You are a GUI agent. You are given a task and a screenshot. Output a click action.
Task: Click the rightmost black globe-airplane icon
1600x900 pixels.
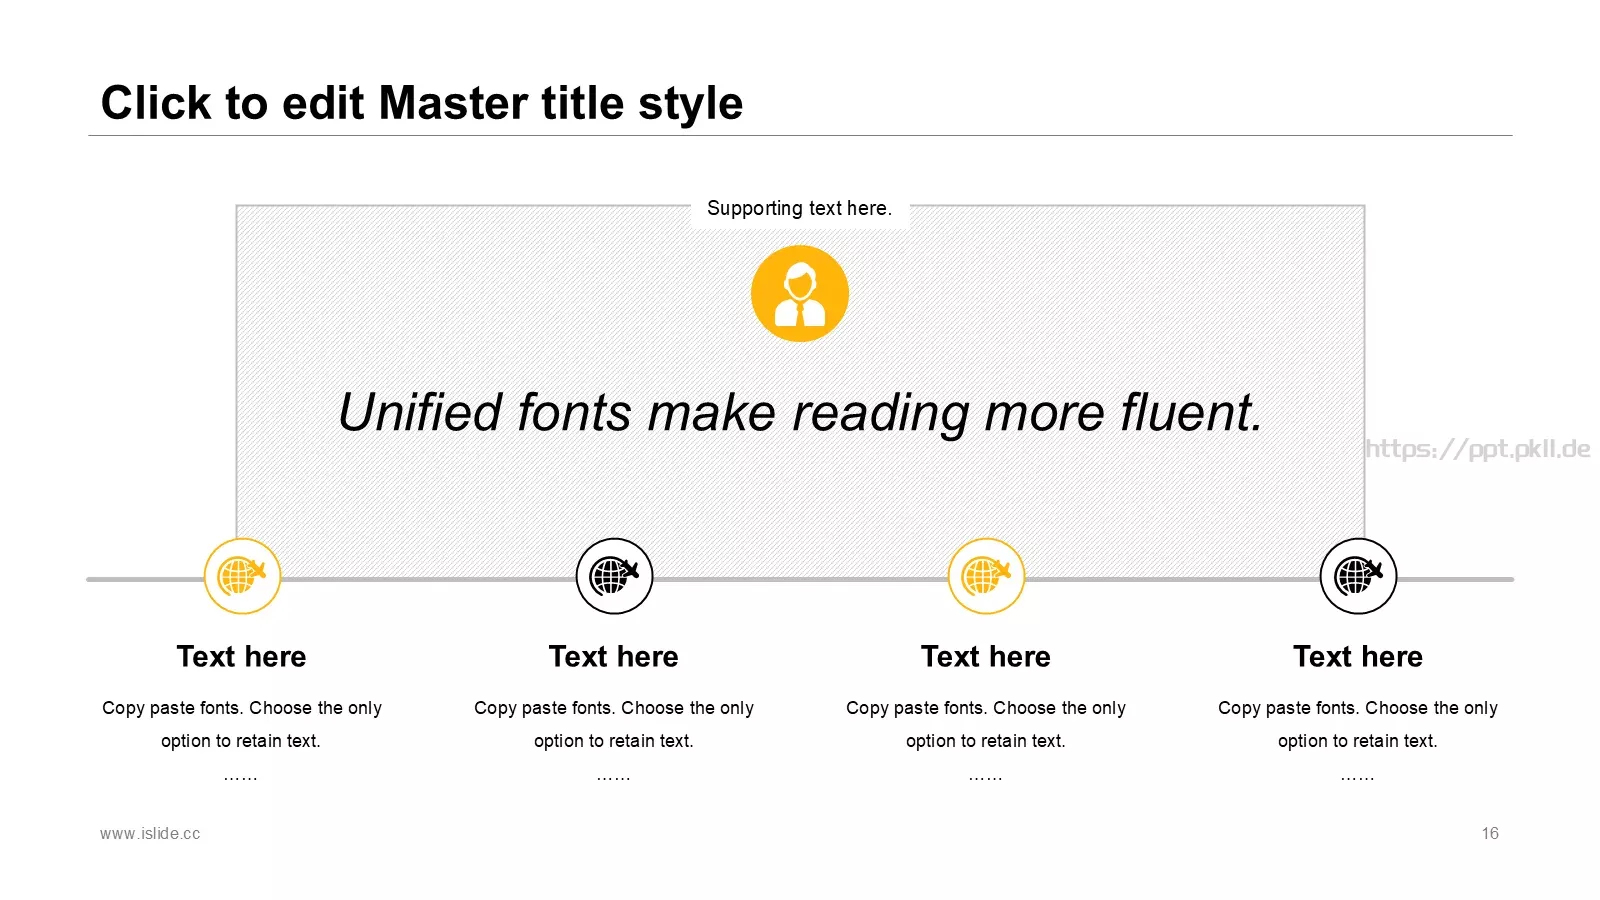pyautogui.click(x=1358, y=576)
